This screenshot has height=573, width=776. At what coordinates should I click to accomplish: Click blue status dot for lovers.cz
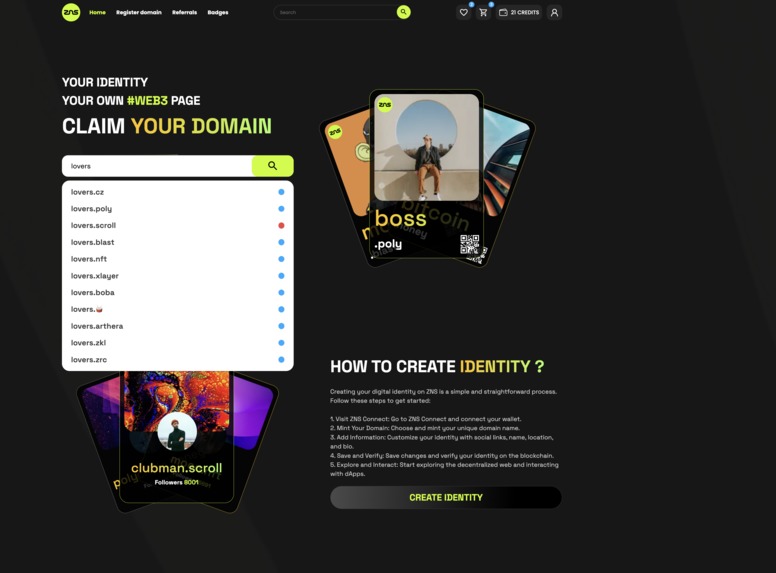[x=281, y=192]
